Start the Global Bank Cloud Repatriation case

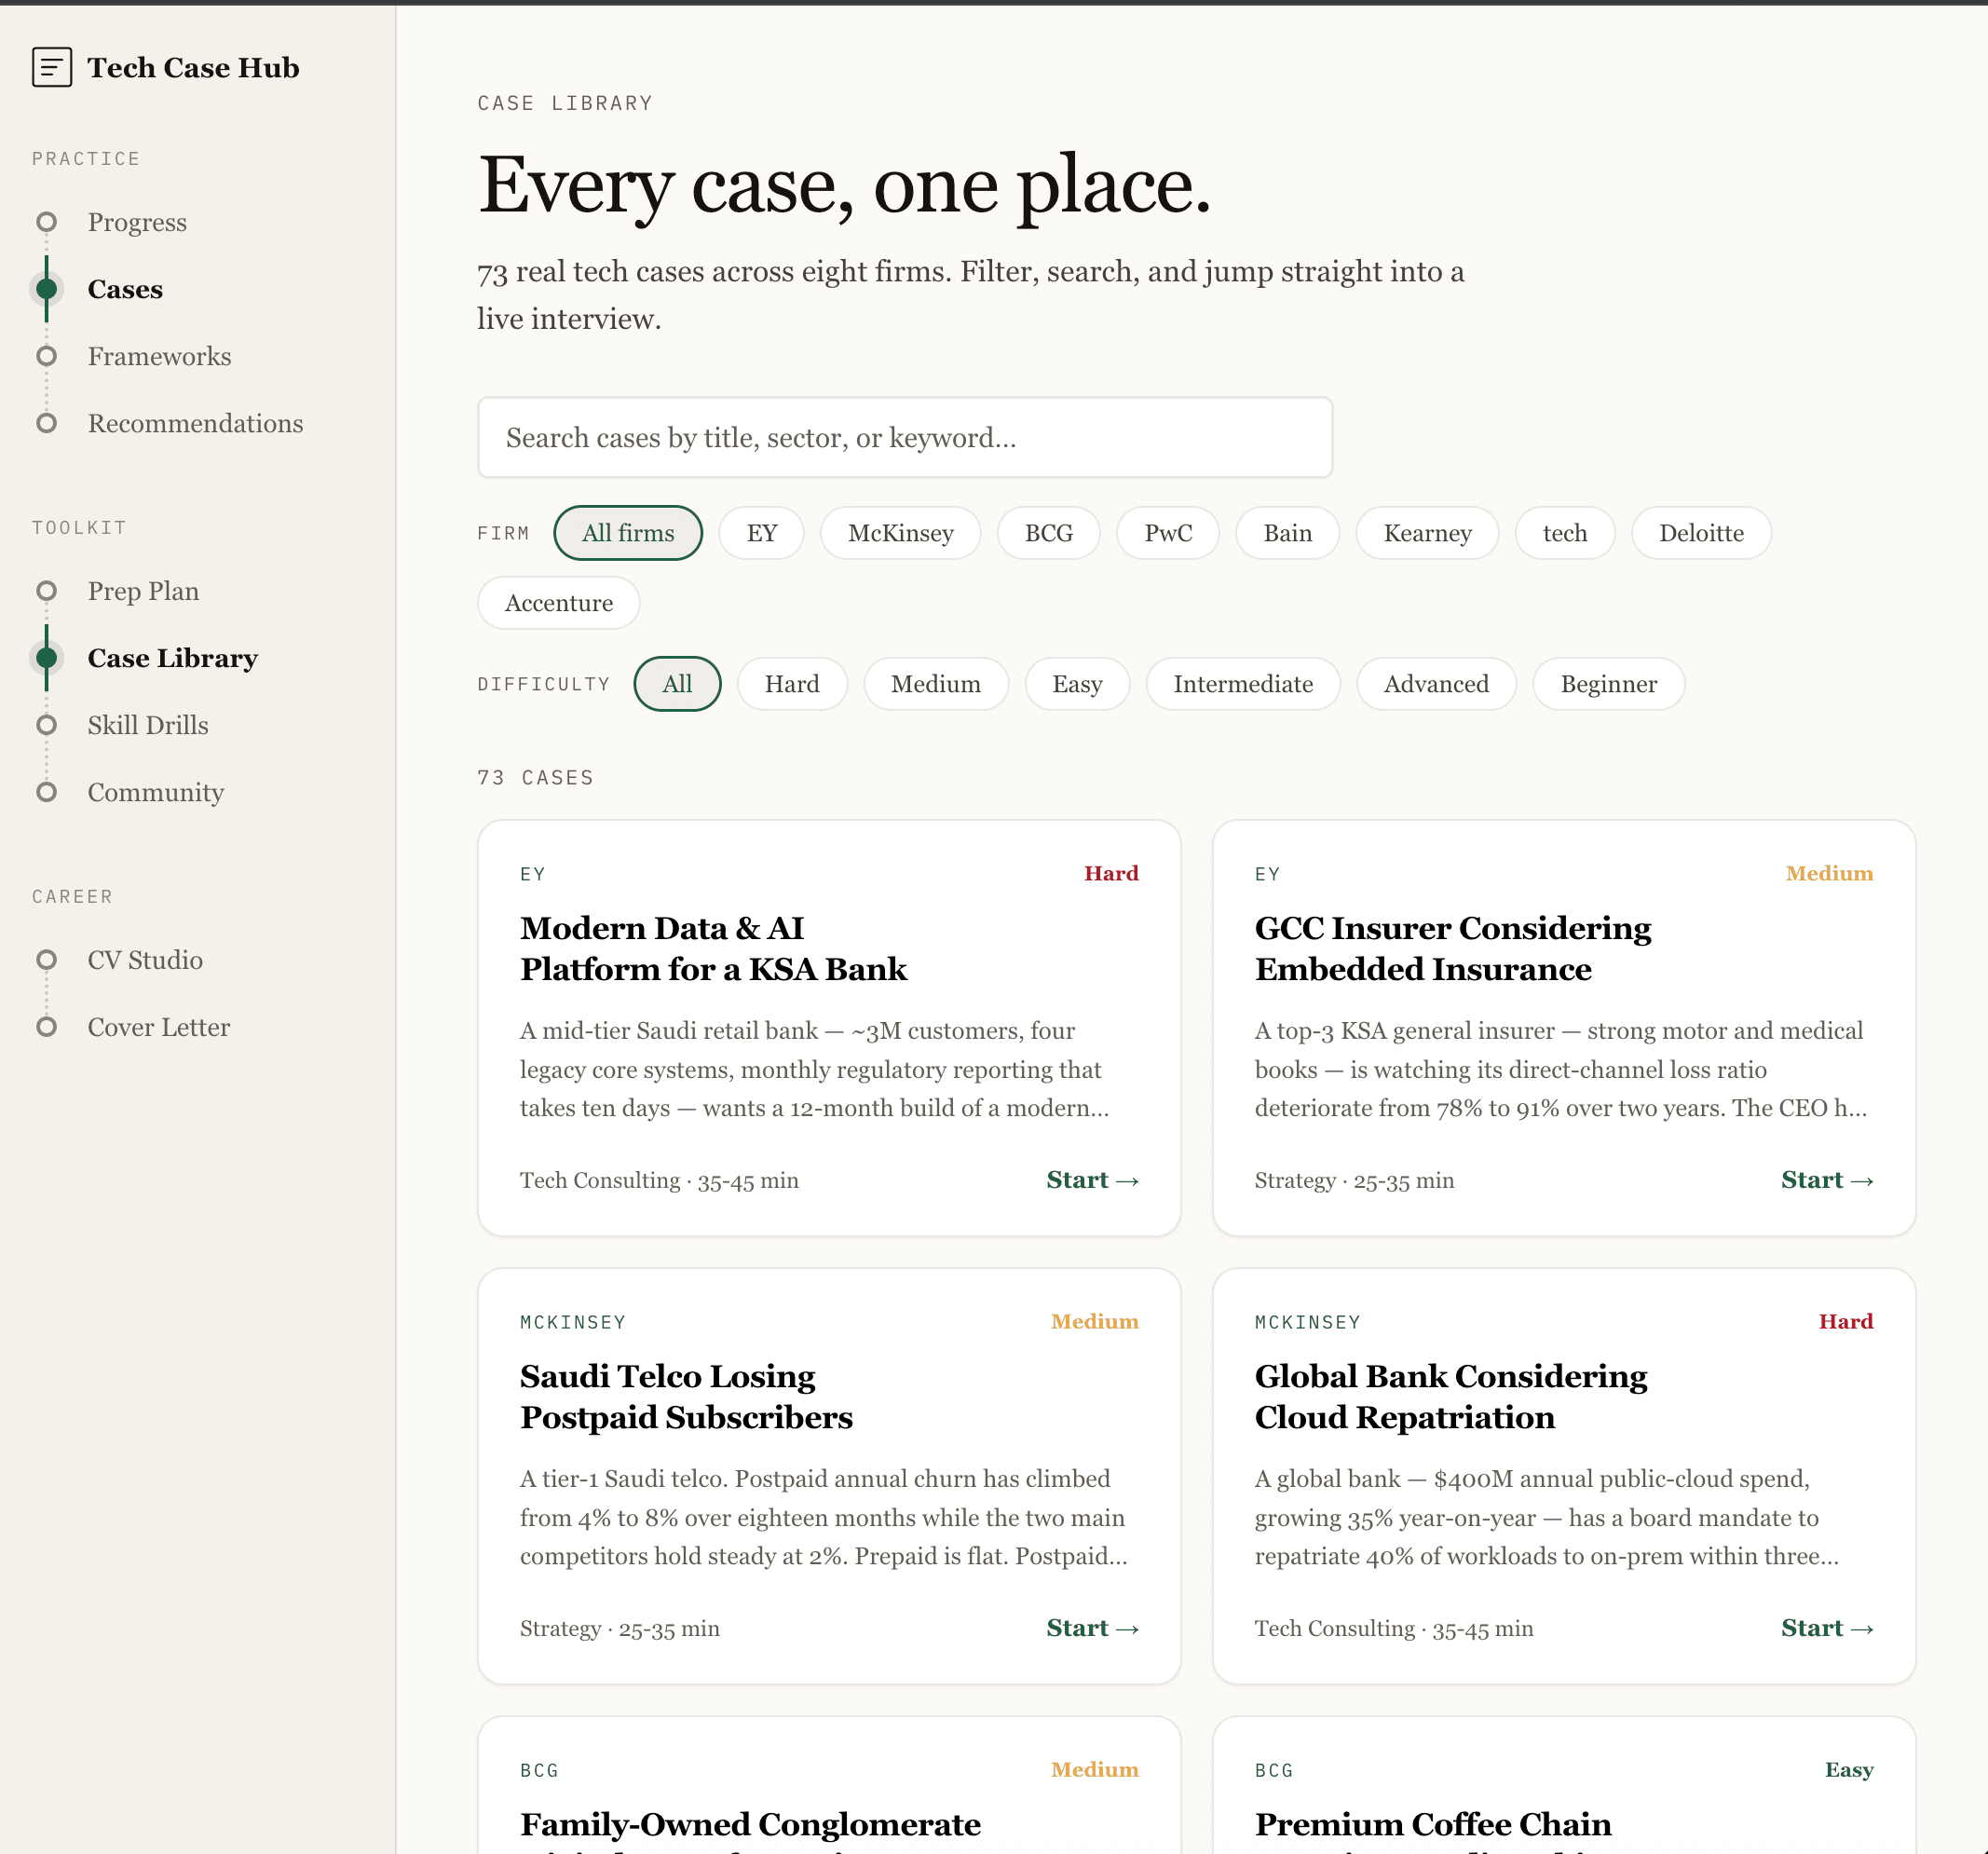[1827, 1628]
